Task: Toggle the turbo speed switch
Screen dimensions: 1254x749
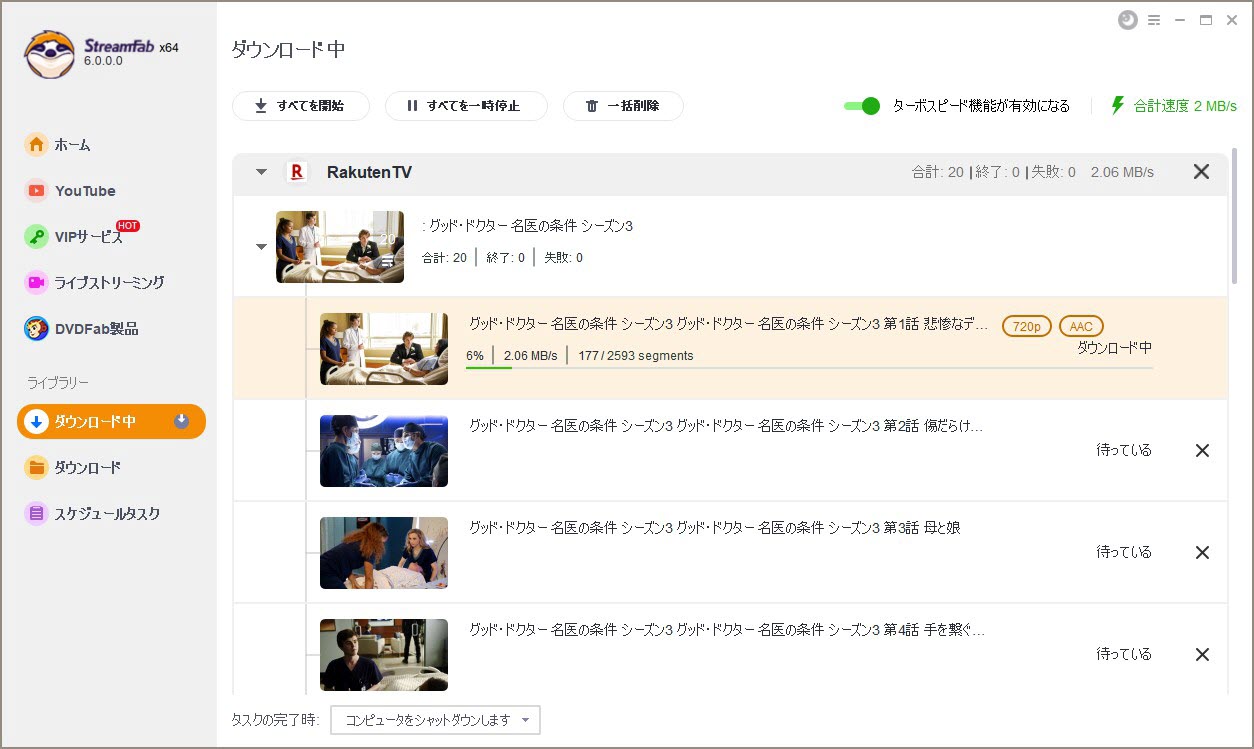Action: (862, 106)
